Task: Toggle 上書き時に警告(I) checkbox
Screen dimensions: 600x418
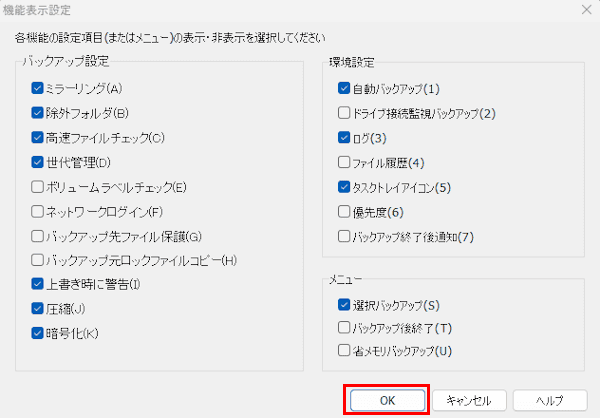Action: click(x=37, y=284)
